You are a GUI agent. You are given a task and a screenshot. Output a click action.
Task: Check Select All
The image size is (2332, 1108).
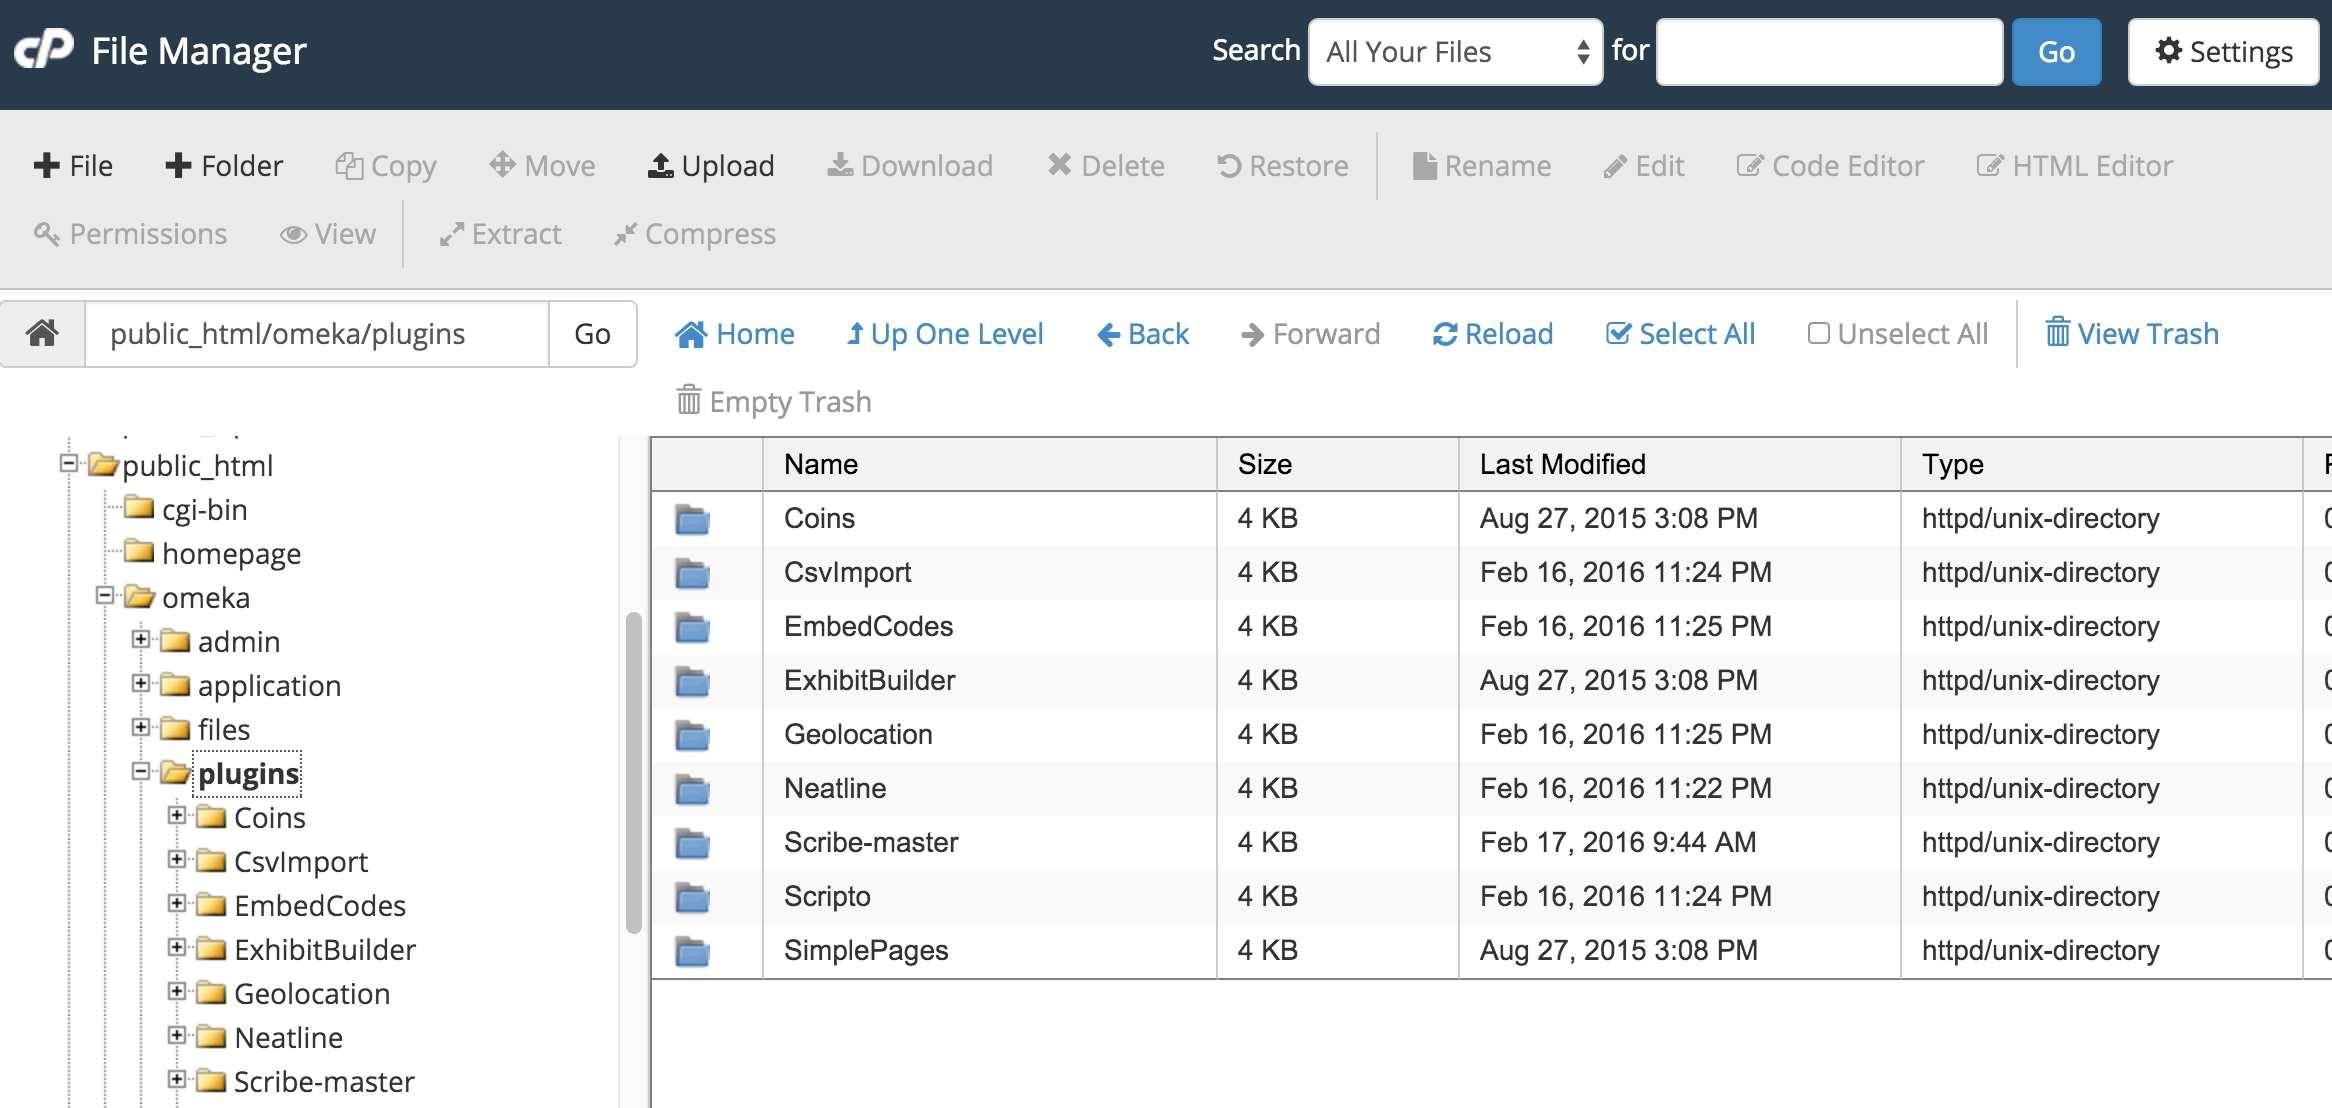(1681, 334)
